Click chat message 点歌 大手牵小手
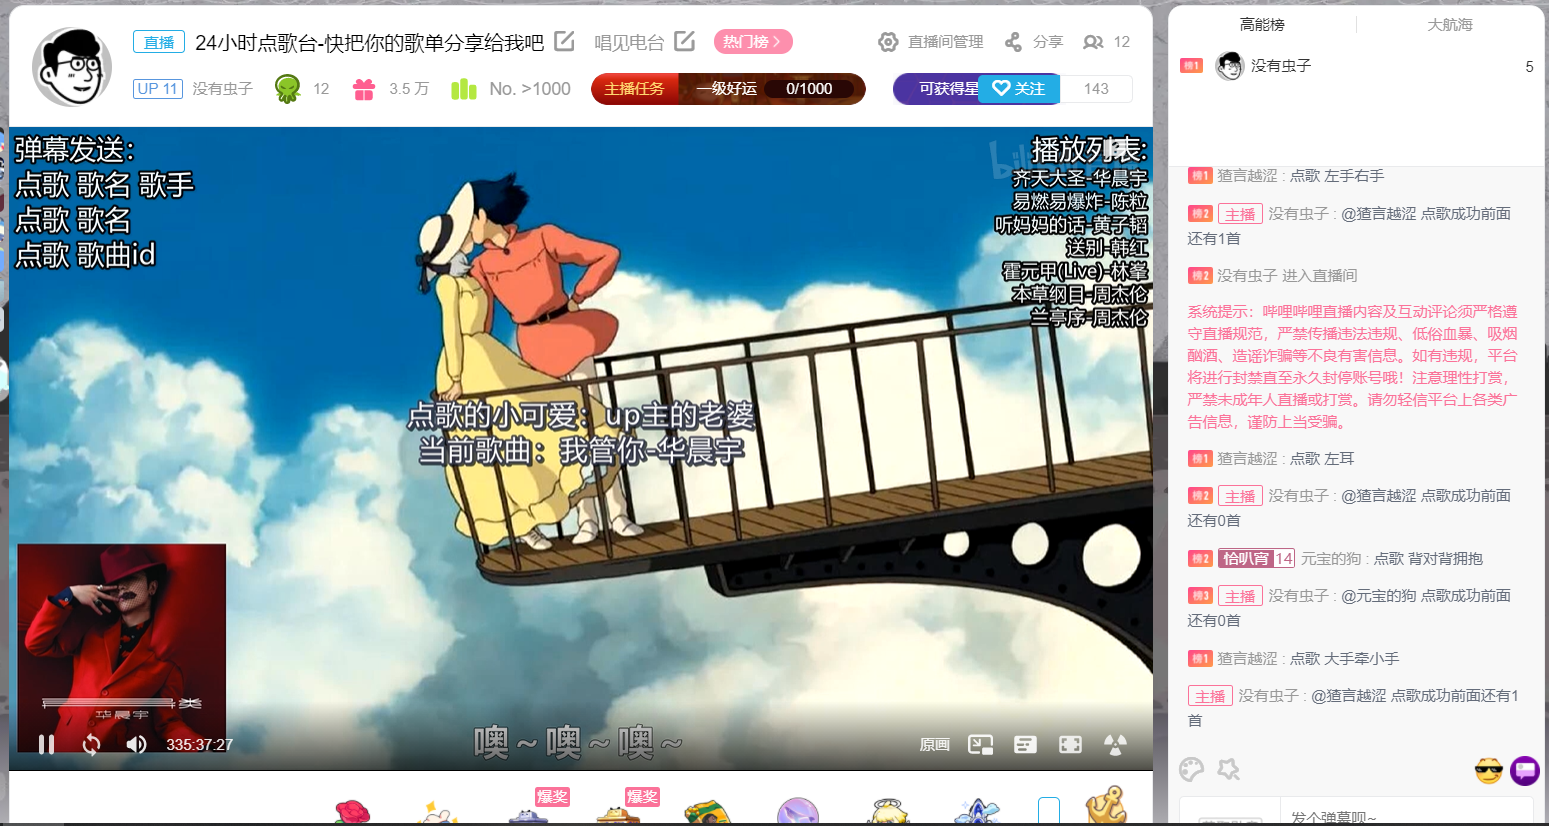1549x826 pixels. (x=1344, y=659)
